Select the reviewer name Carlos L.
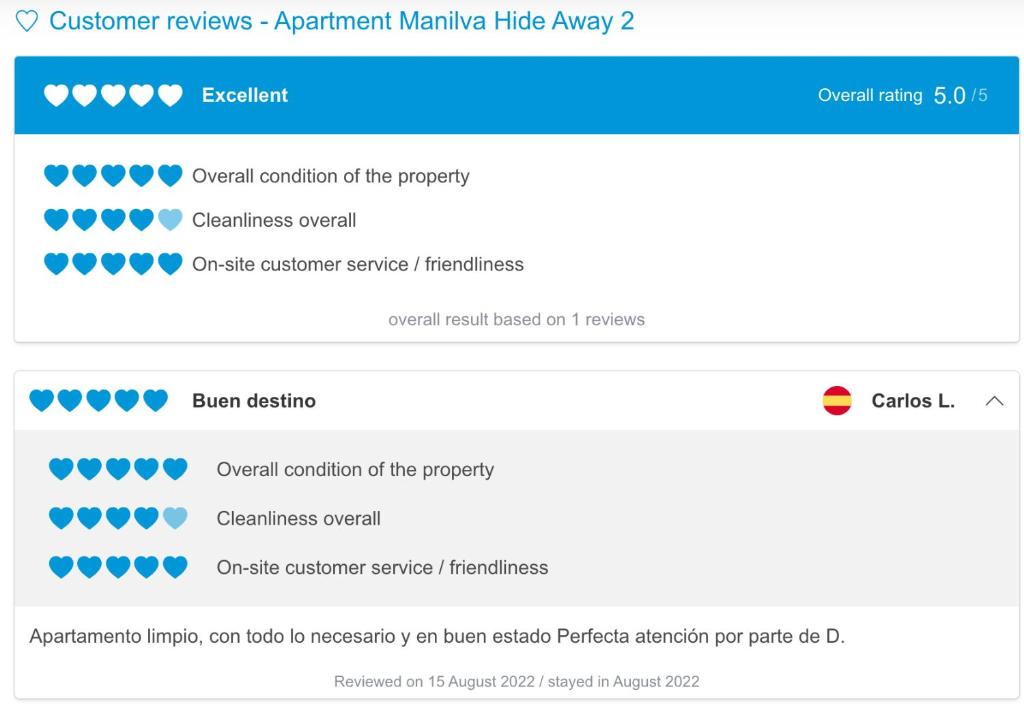The width and height of the screenshot is (1024, 707). (x=913, y=401)
